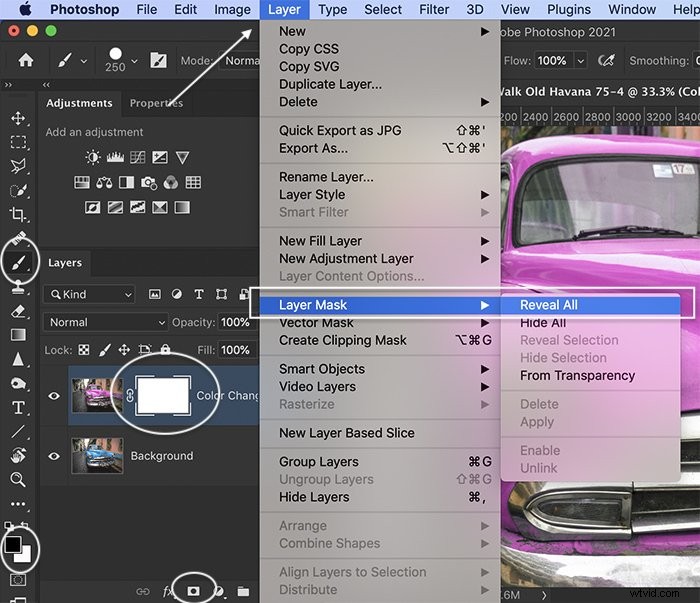The height and width of the screenshot is (603, 700).
Task: Toggle filter for type layers
Action: pyautogui.click(x=199, y=294)
